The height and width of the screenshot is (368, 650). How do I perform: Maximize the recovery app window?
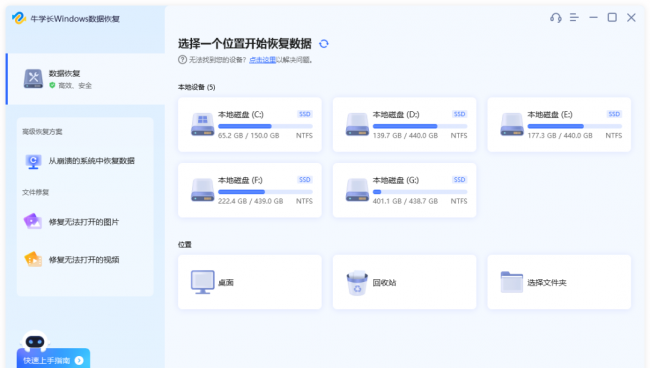[x=612, y=17]
